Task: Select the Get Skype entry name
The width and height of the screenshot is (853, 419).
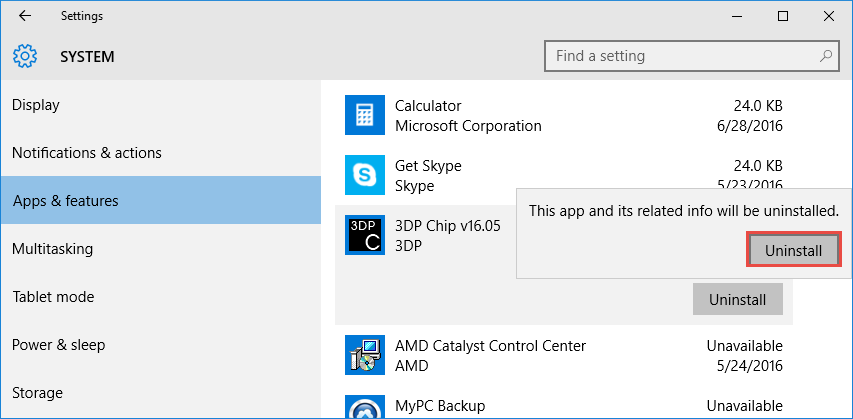Action: pos(428,165)
